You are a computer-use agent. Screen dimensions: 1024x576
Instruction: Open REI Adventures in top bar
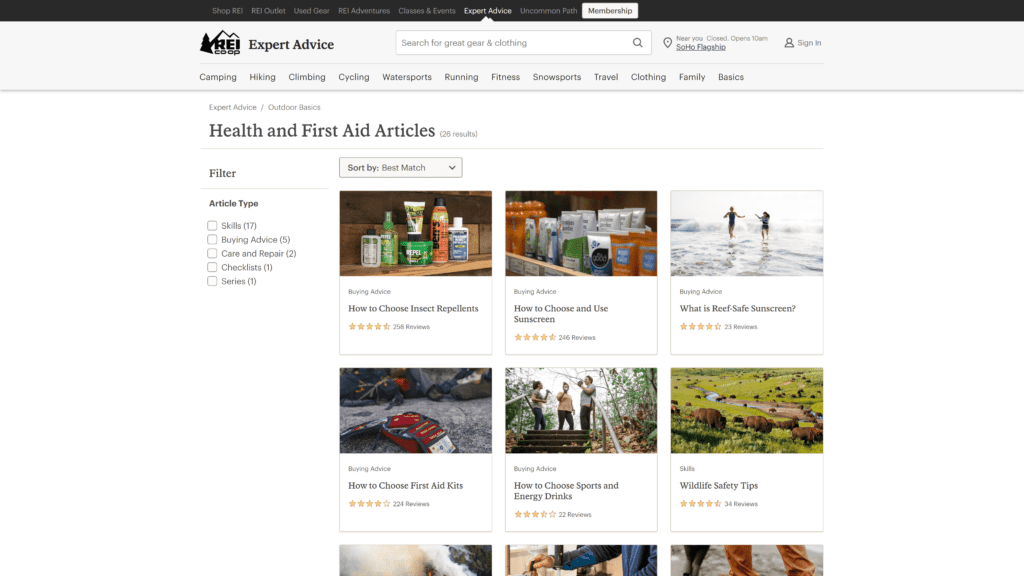click(364, 10)
